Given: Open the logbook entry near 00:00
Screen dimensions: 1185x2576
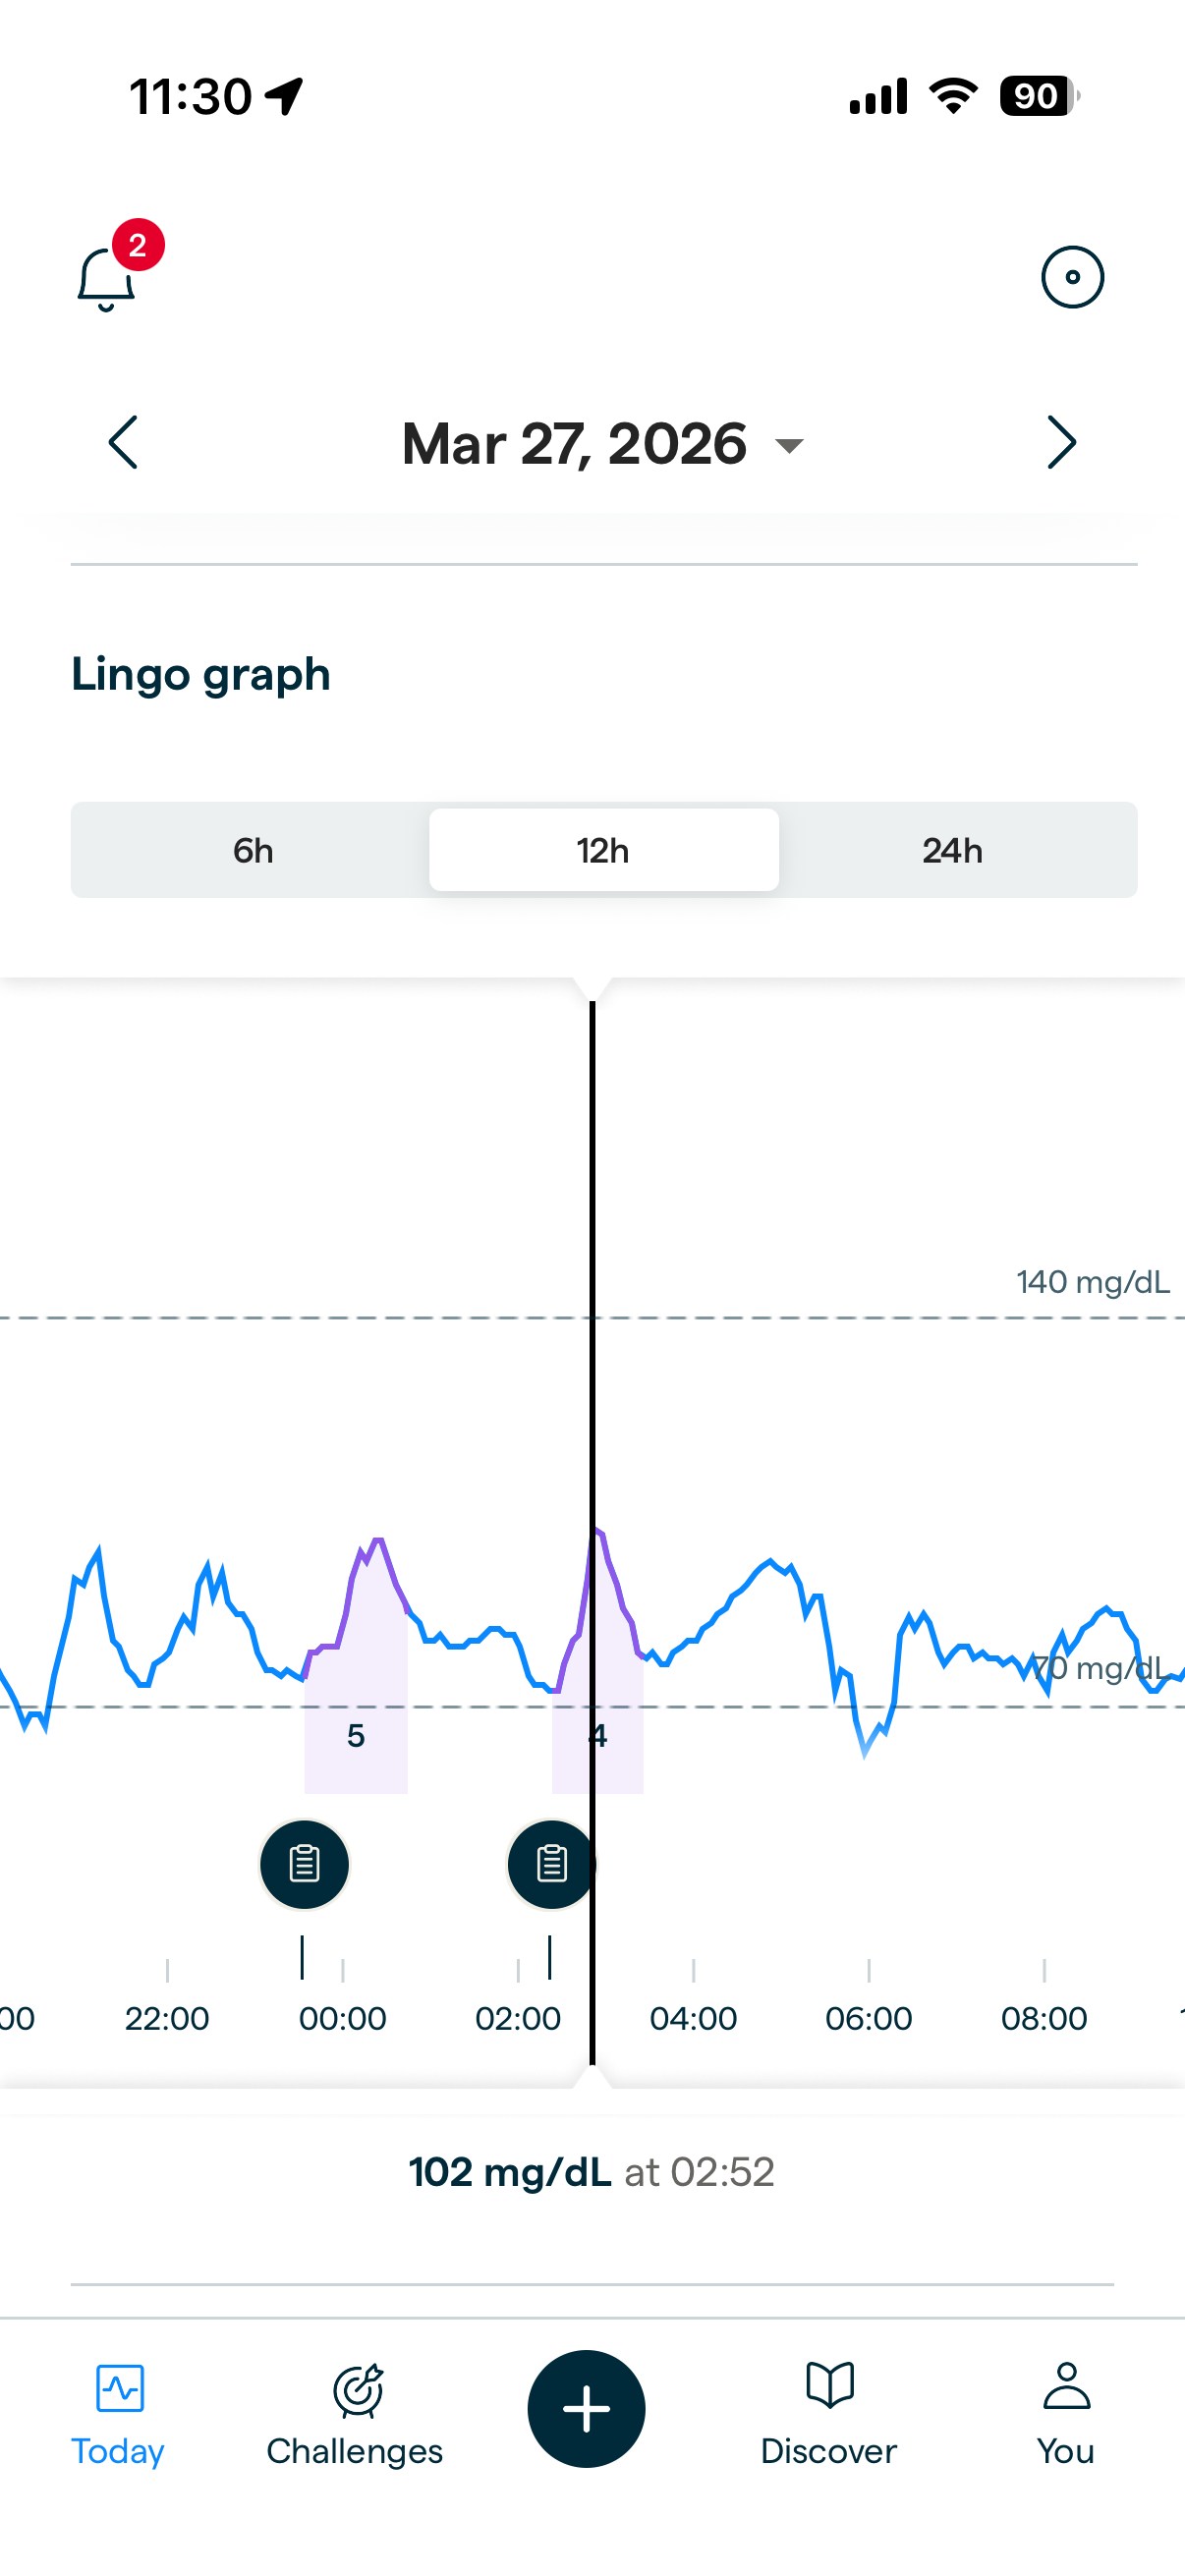Looking at the screenshot, I should (x=304, y=1863).
